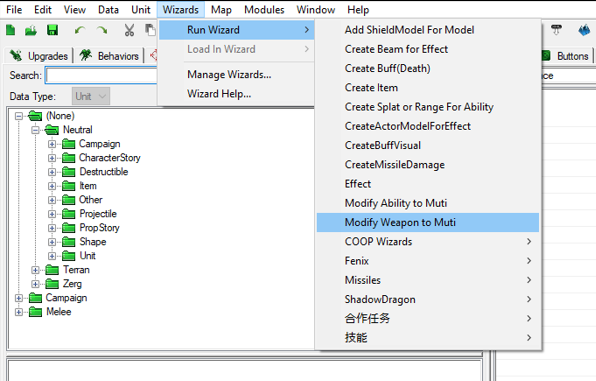Open the Map menu
The height and width of the screenshot is (381, 596).
[221, 10]
